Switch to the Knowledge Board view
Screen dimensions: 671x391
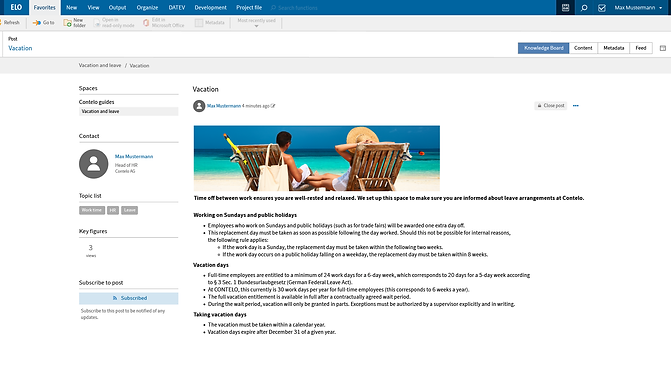tap(543, 48)
